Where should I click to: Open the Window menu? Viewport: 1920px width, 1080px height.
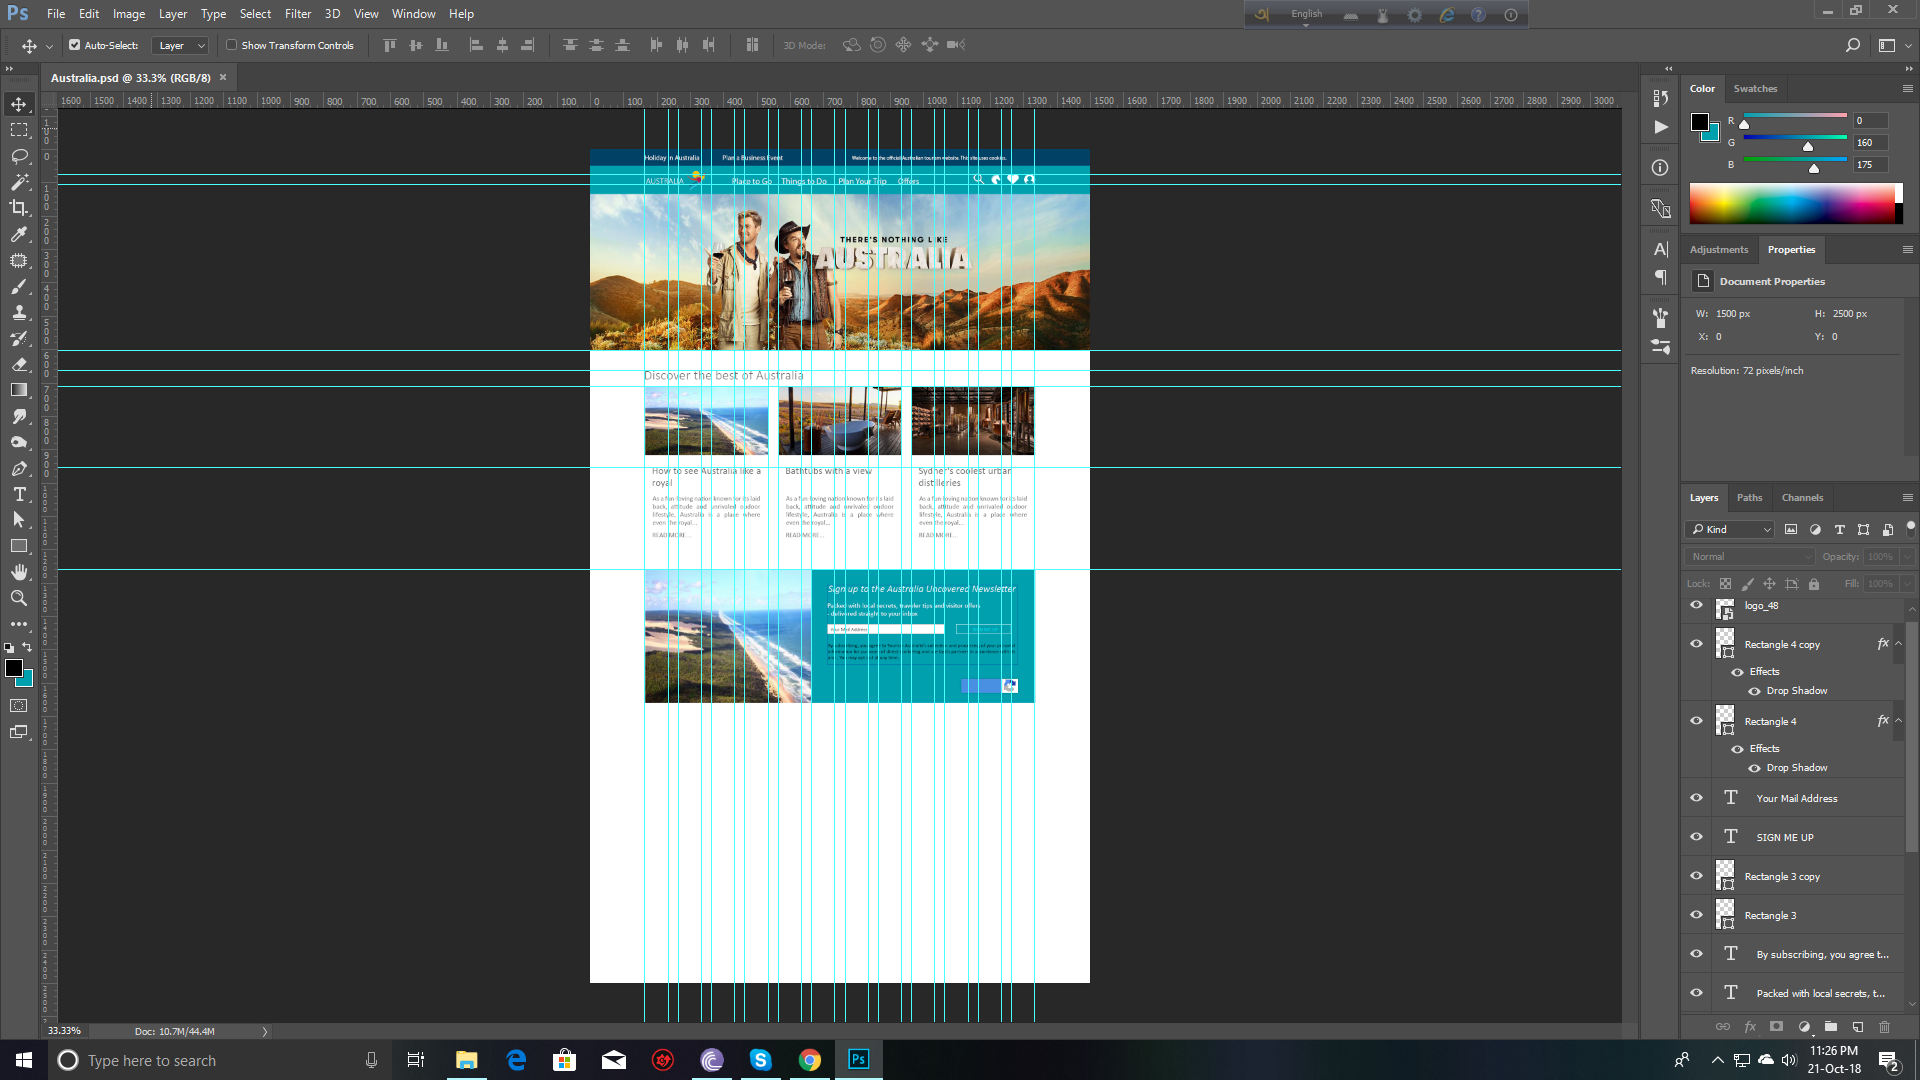click(x=414, y=14)
